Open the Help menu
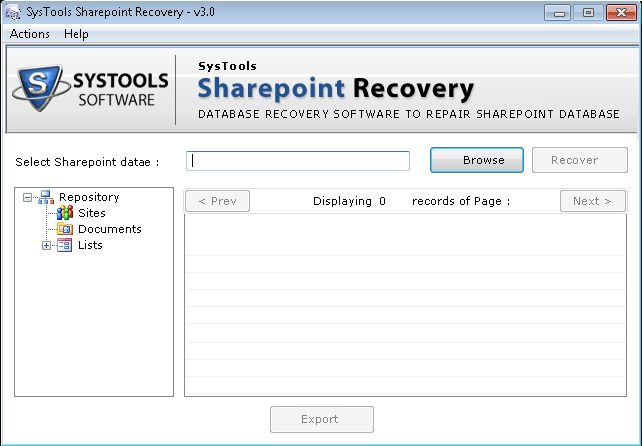Viewport: 642px width, 446px height. 76,34
